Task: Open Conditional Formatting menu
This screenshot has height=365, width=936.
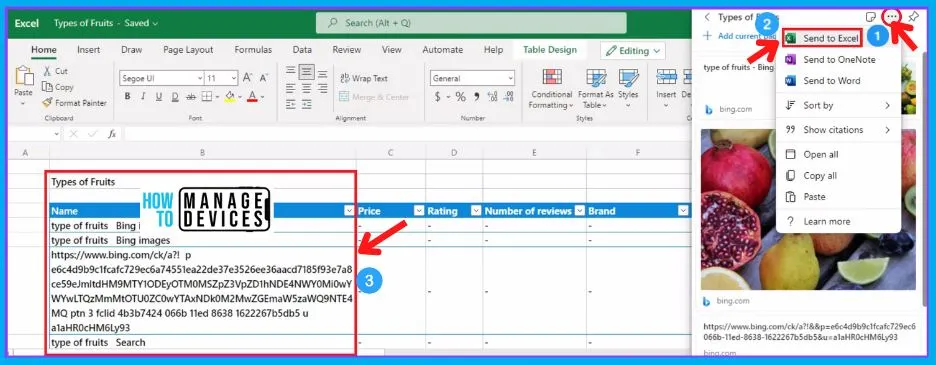Action: 551,88
